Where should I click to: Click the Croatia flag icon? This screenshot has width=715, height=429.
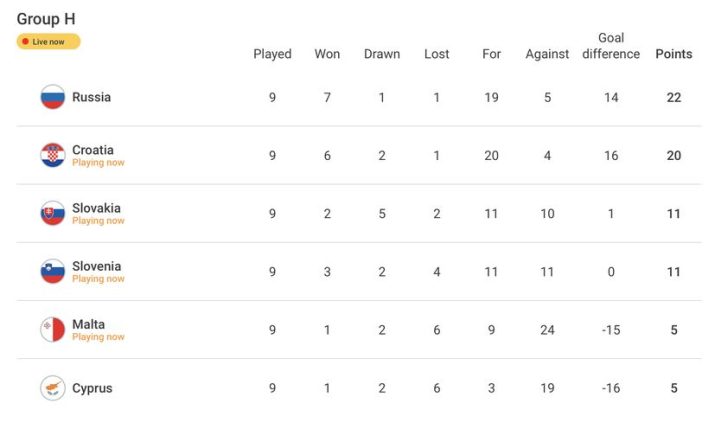[53, 155]
